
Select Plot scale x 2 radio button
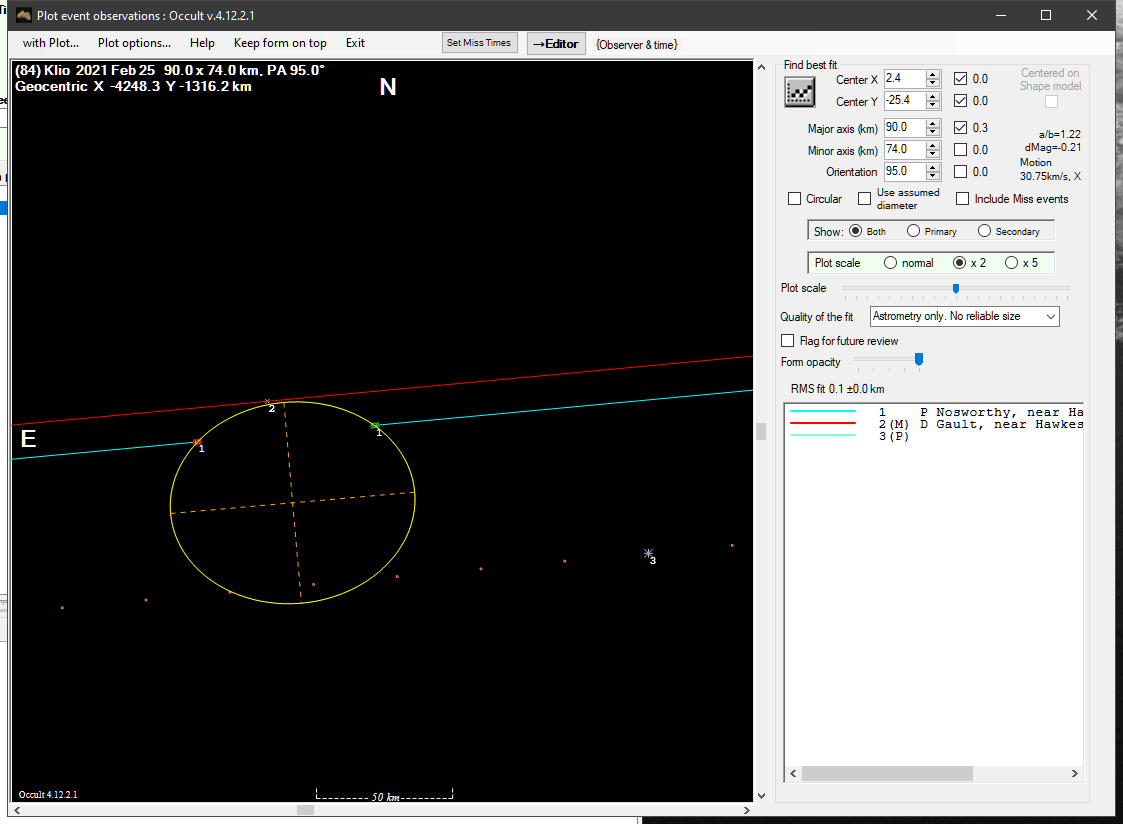pyautogui.click(x=959, y=263)
